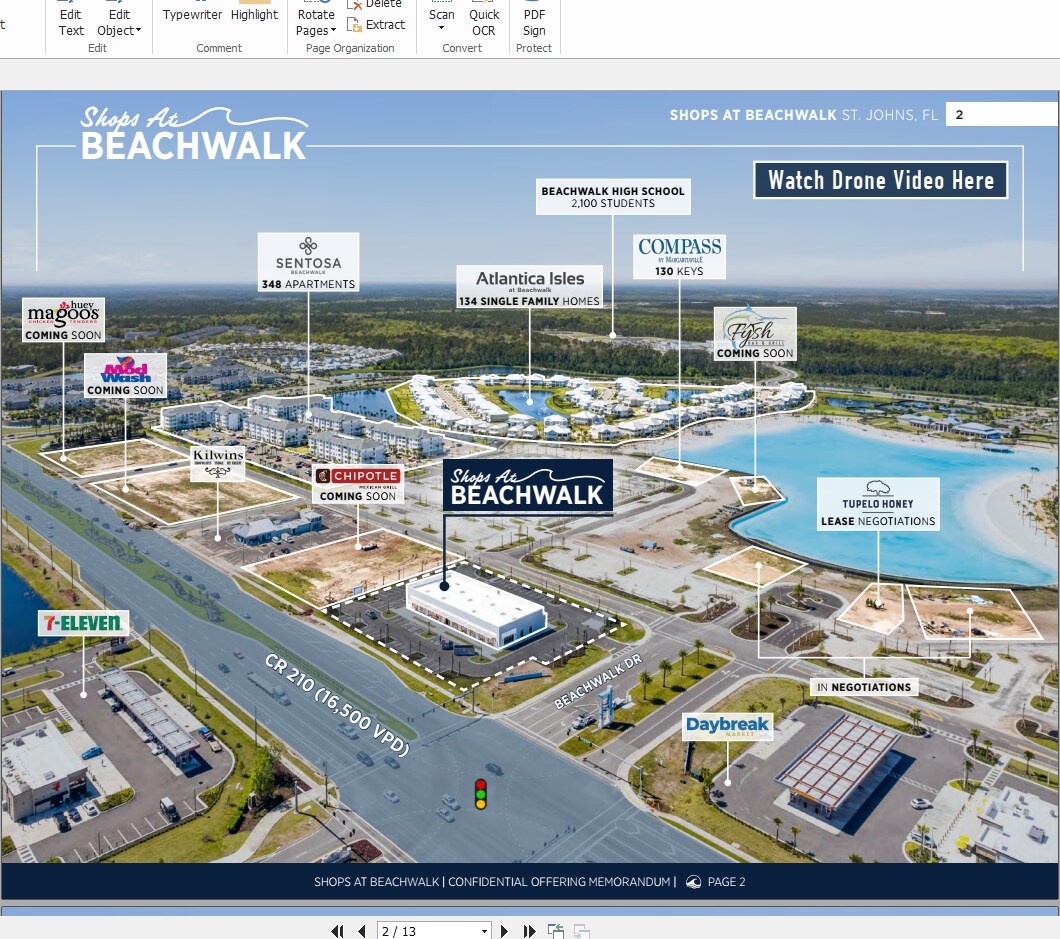Image resolution: width=1060 pixels, height=939 pixels.
Task: Select the Highlight tool
Action: [253, 14]
